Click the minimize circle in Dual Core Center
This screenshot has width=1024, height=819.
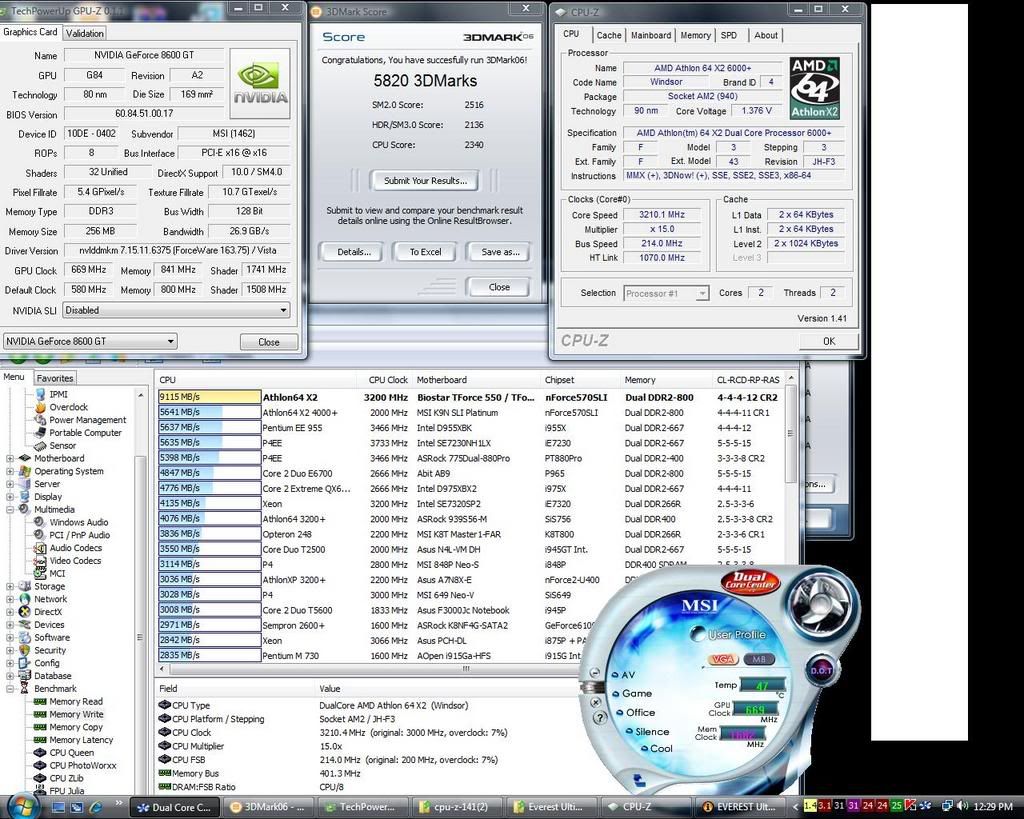(594, 673)
